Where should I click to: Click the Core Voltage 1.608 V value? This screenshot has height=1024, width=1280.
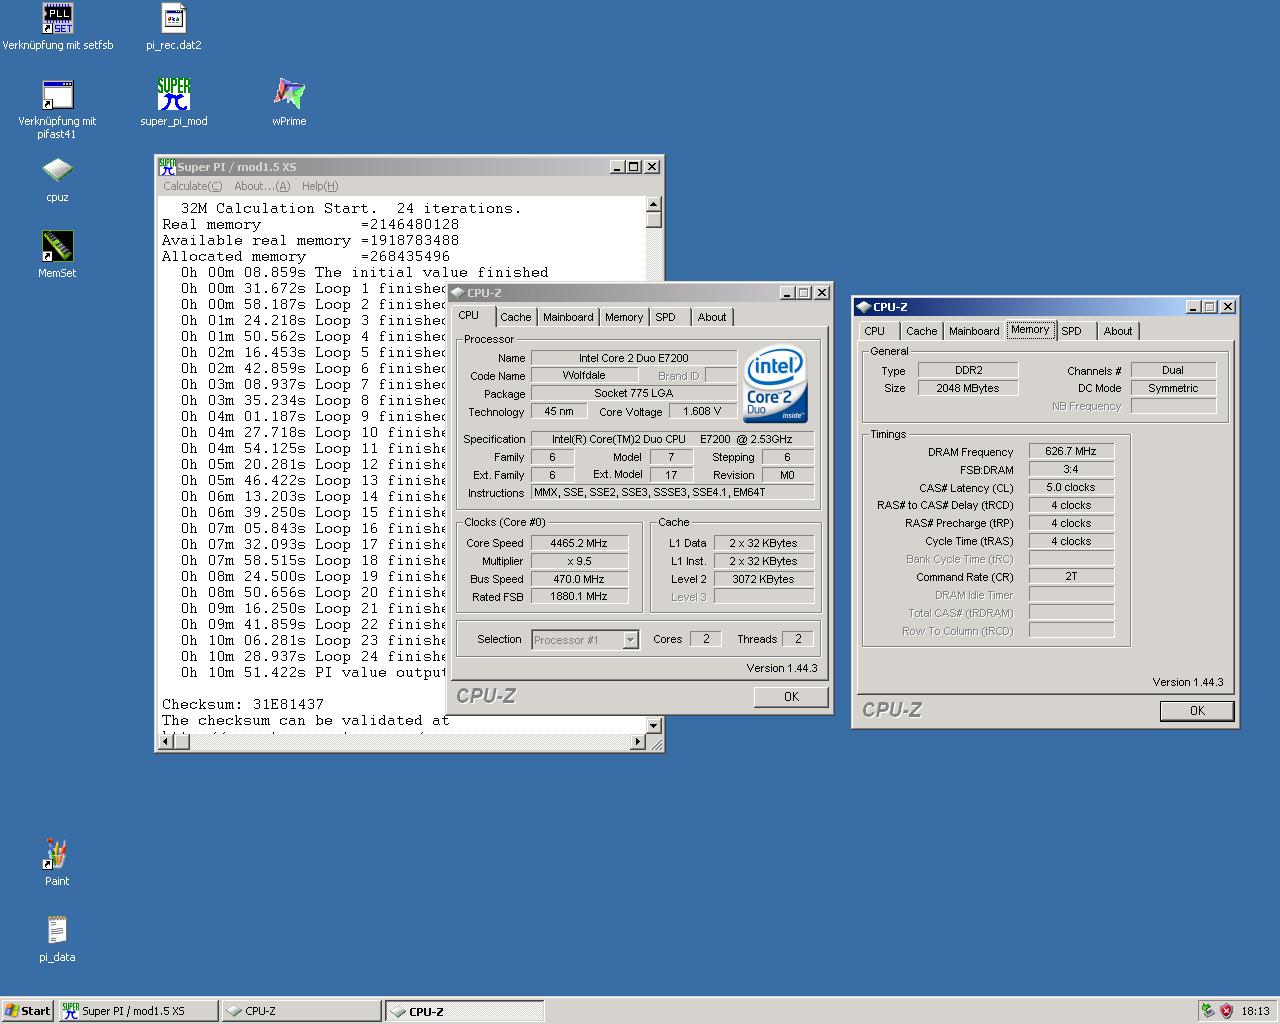click(x=703, y=411)
